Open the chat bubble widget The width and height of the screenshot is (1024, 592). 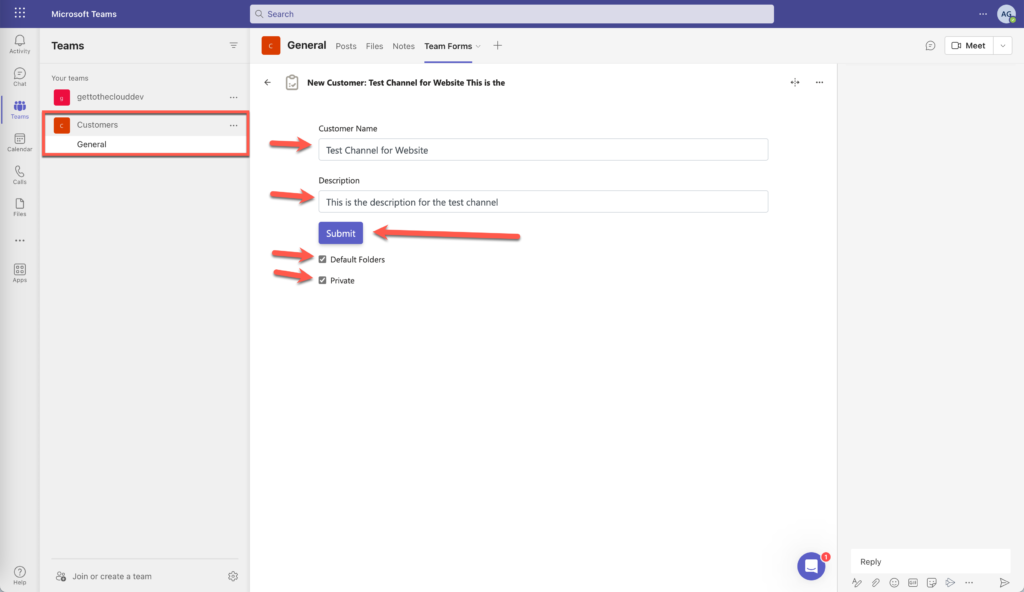point(811,566)
